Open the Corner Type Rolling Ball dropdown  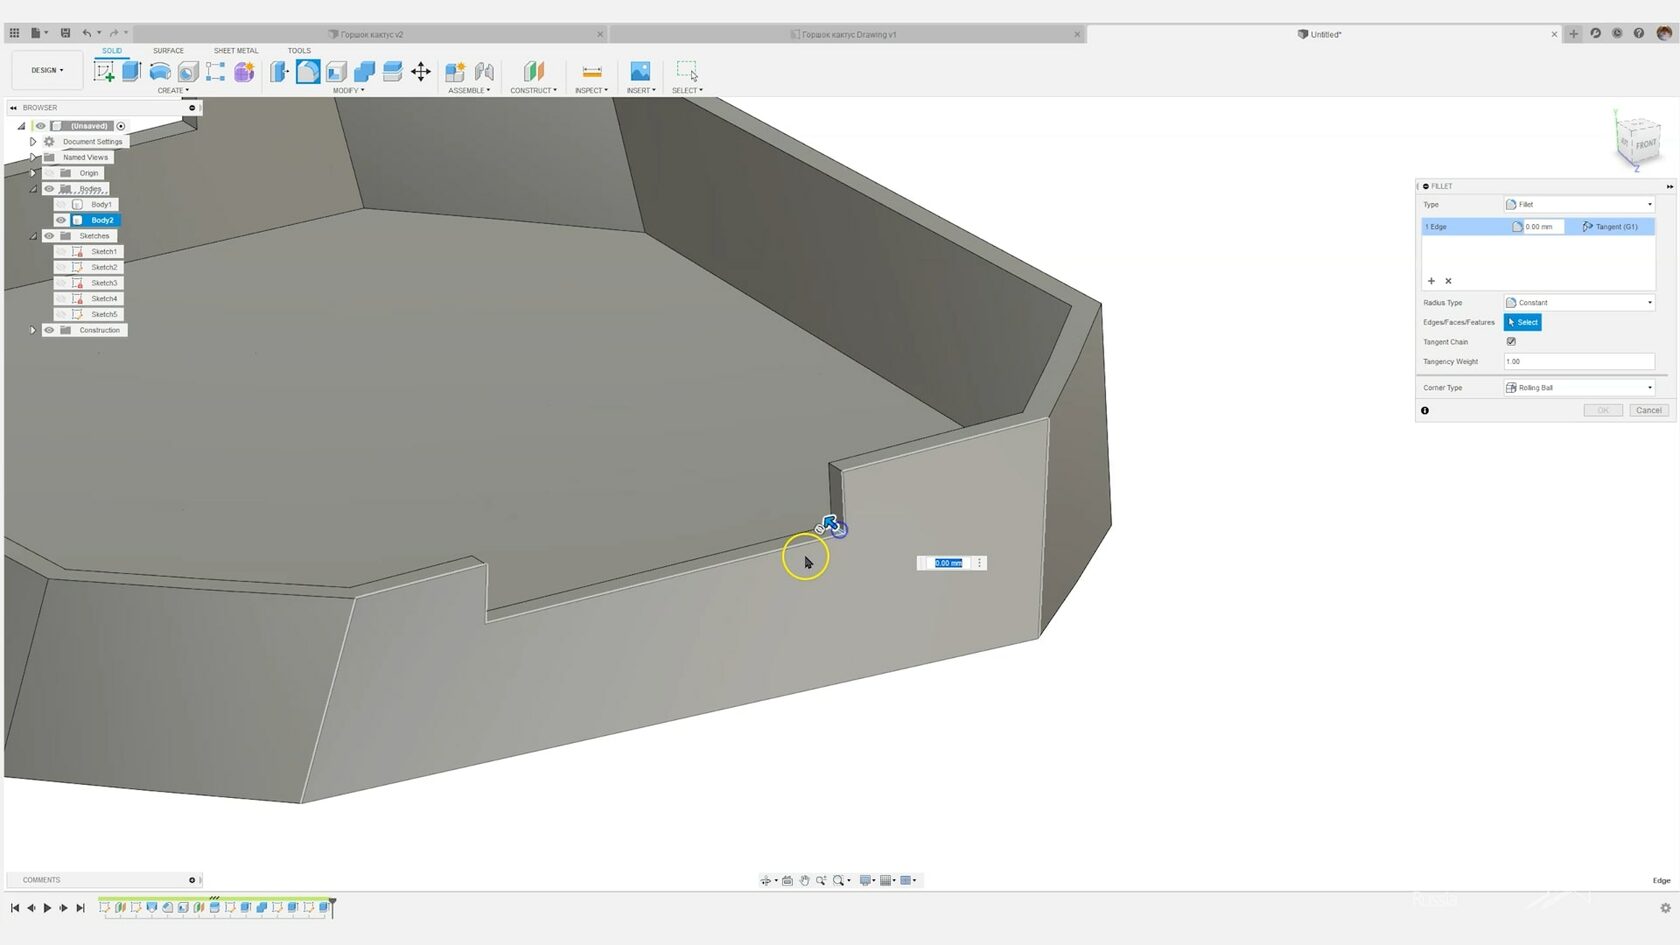coord(1579,387)
